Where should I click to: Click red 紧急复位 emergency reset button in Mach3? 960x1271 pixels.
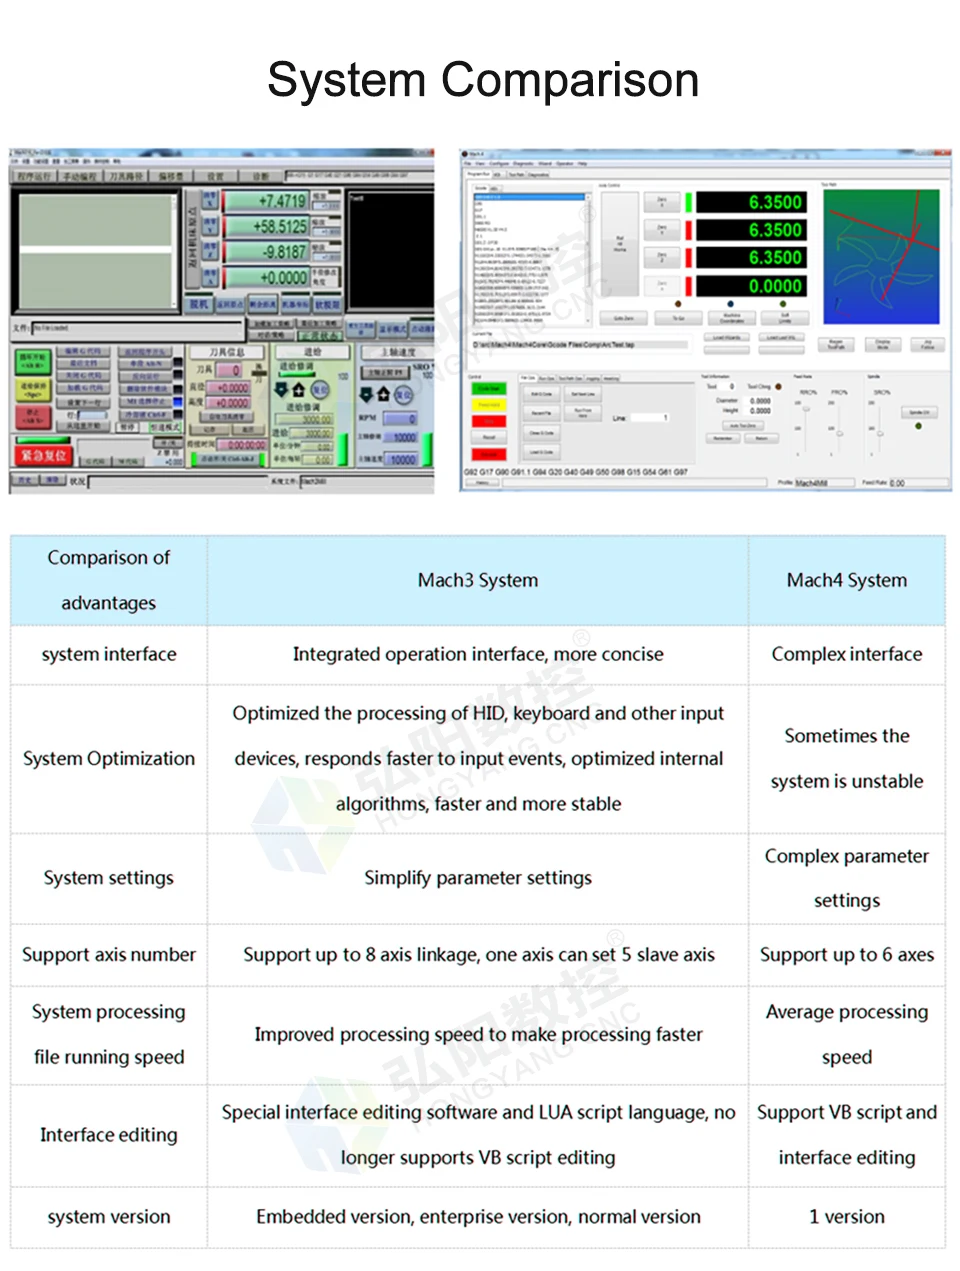43,455
